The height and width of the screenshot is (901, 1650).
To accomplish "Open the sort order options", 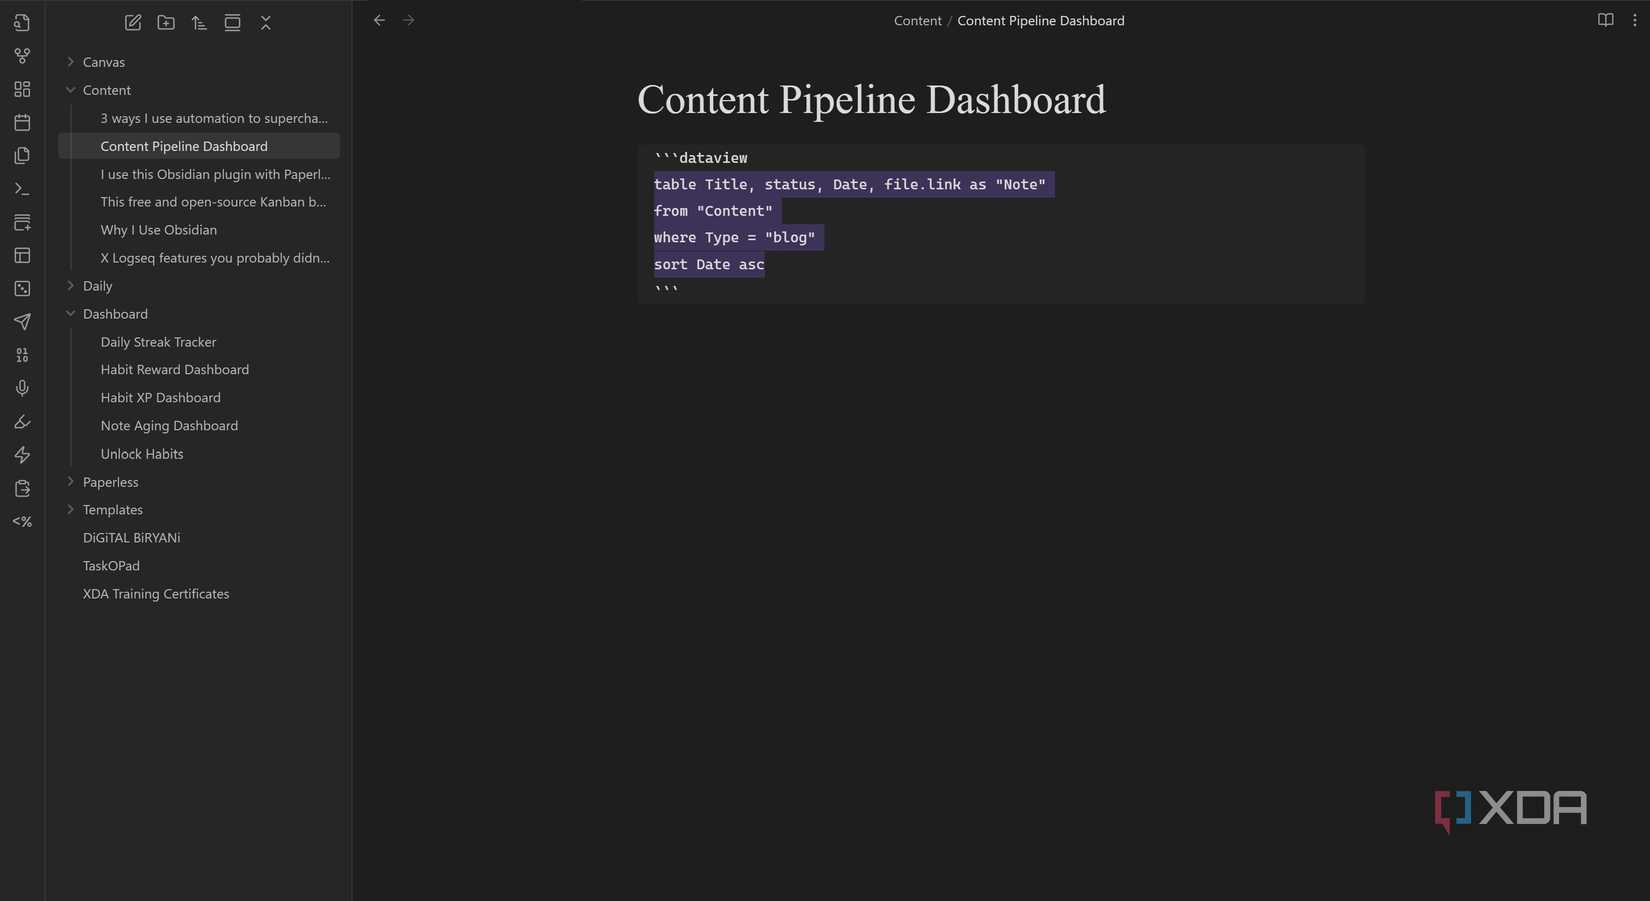I will click(199, 22).
